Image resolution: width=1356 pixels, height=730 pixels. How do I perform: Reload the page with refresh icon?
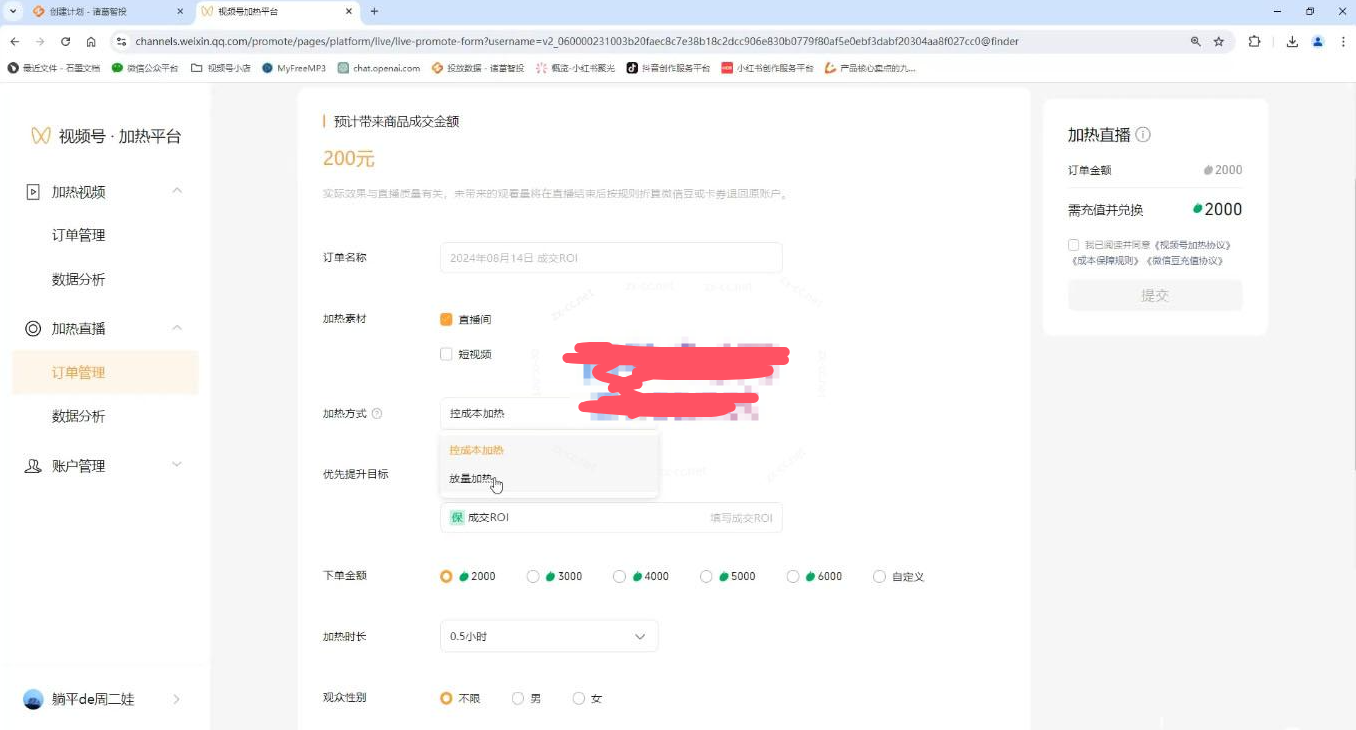(66, 42)
